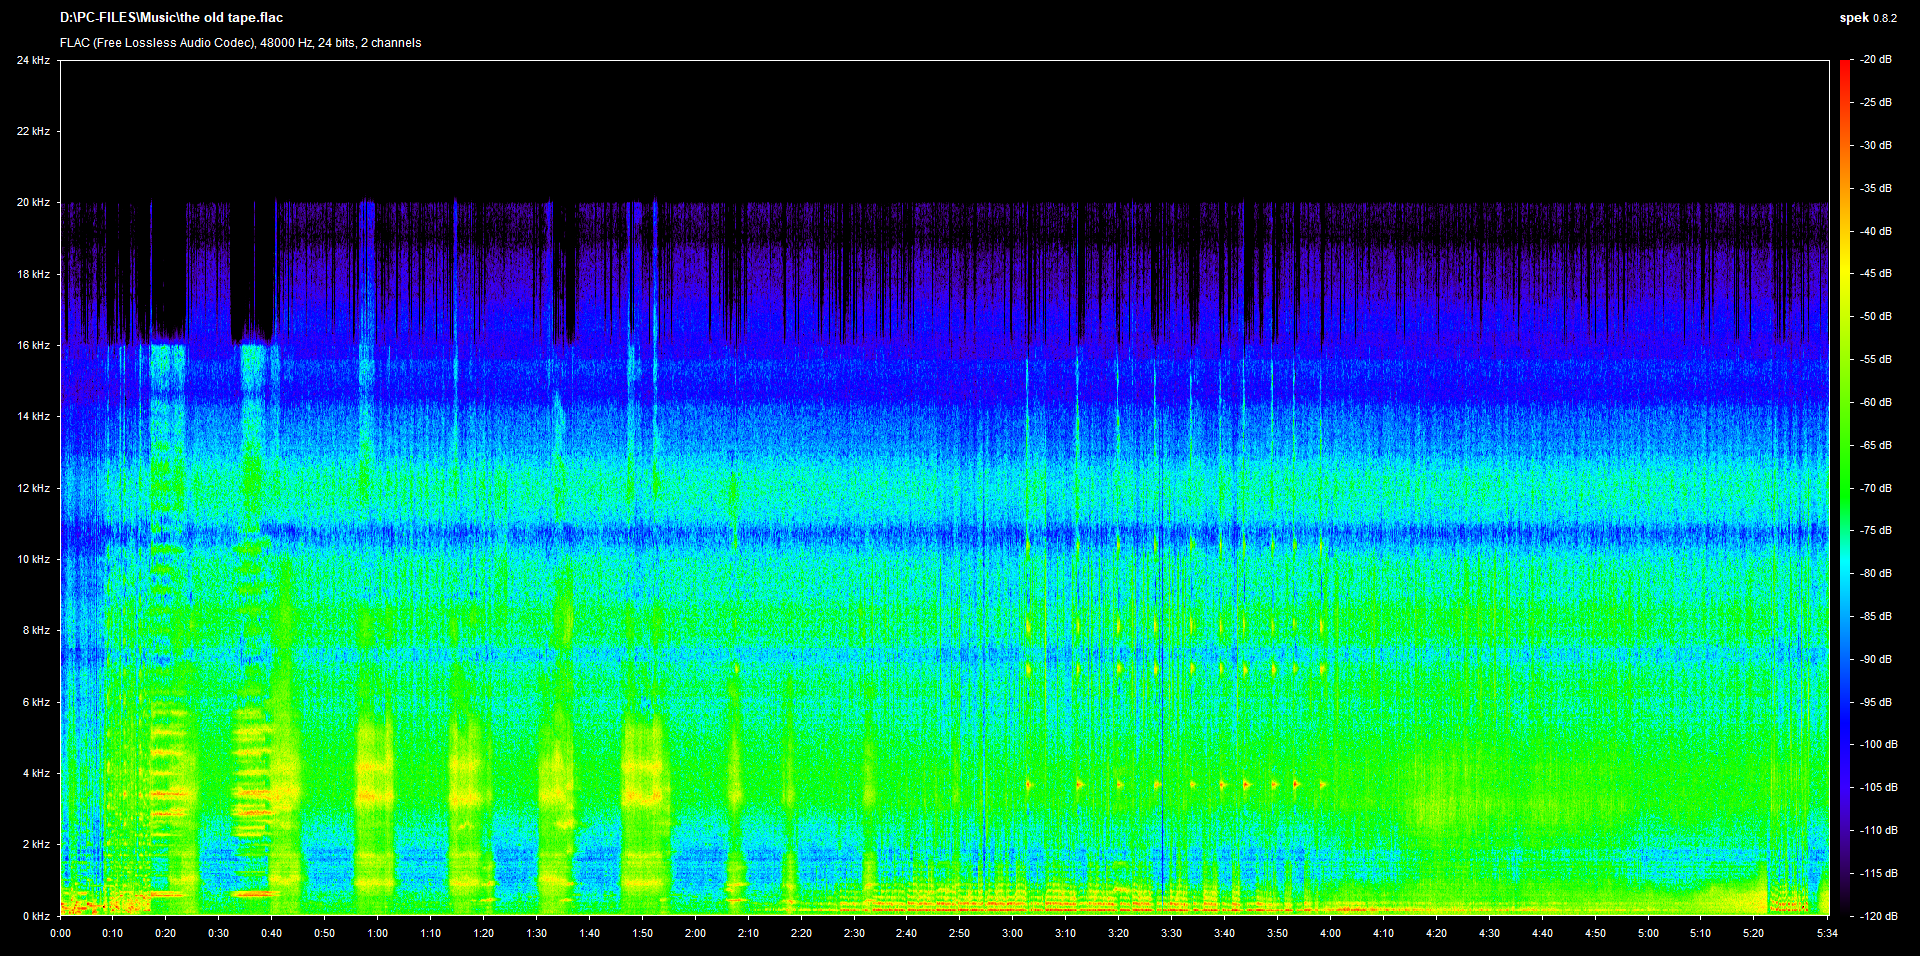This screenshot has height=956, width=1920.
Task: Click the FLAC codec information line
Action: 240,43
